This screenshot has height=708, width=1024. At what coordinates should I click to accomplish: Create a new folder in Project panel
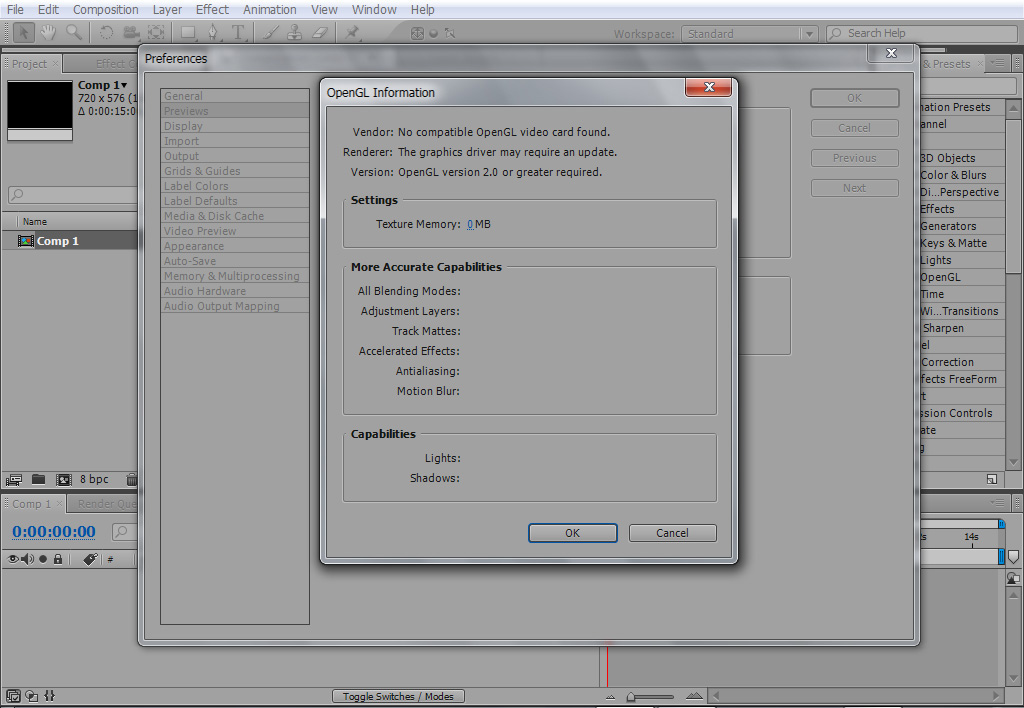coord(39,479)
